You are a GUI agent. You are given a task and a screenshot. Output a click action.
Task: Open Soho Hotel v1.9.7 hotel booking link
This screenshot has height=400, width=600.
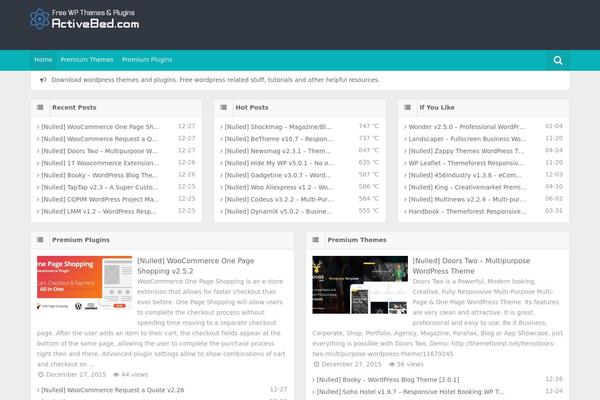[x=410, y=392]
